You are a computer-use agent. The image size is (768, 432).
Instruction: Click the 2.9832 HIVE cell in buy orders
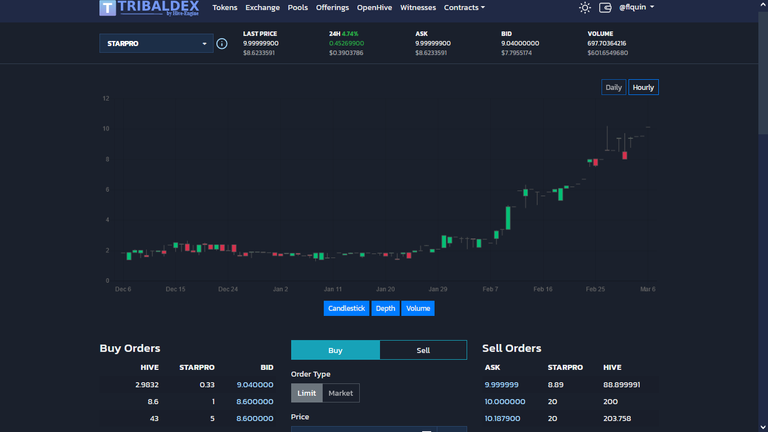[x=147, y=384]
